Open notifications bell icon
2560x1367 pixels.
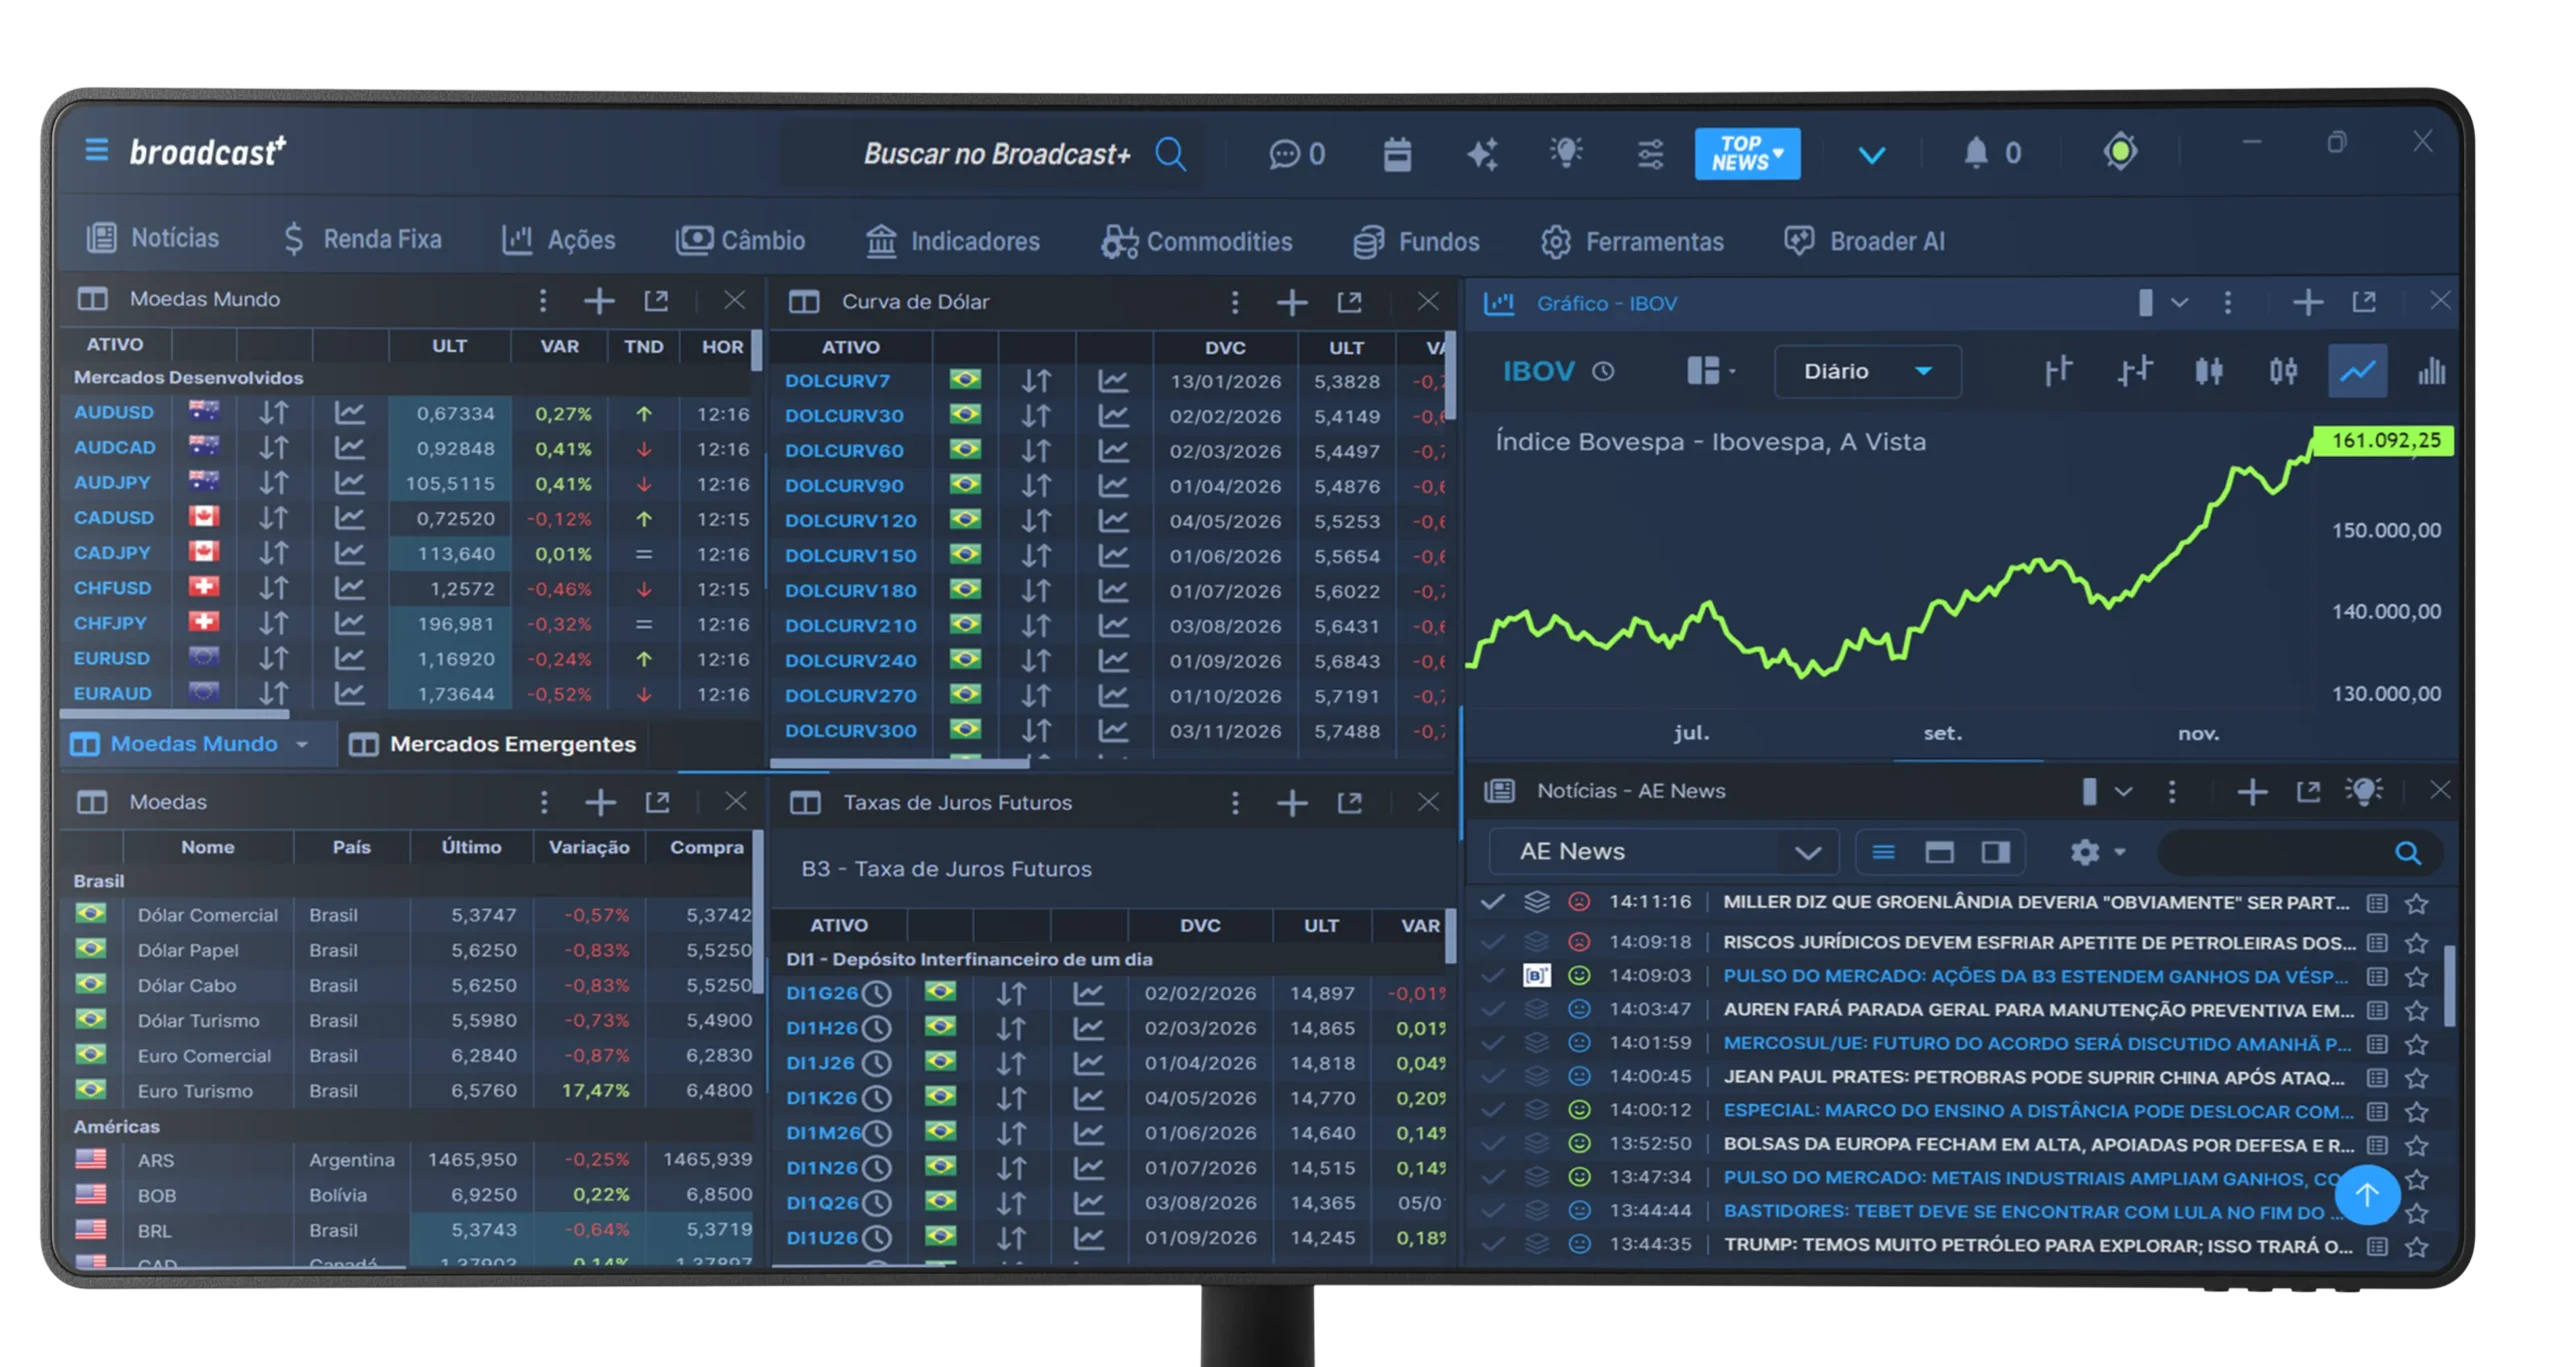point(1976,153)
